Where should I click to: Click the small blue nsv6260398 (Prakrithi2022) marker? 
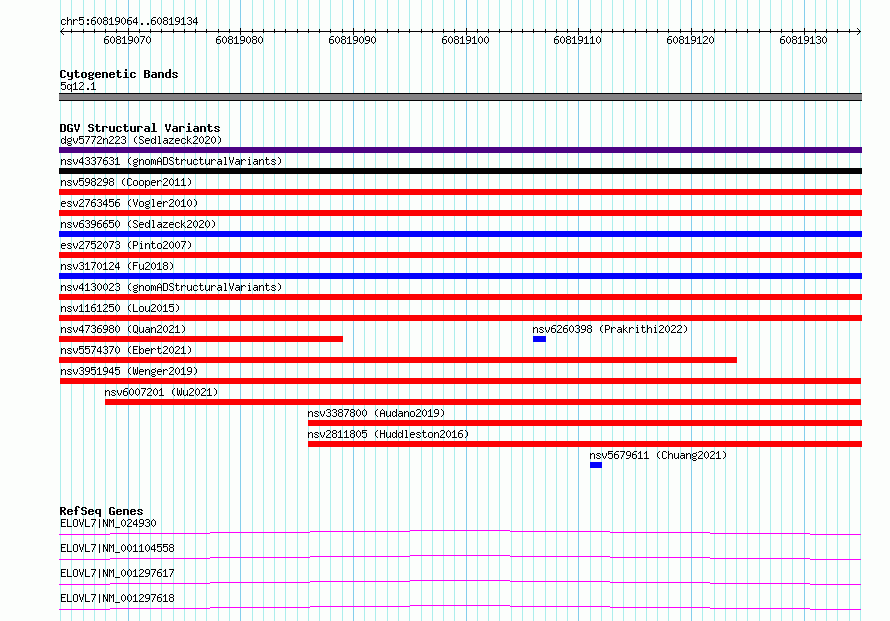pyautogui.click(x=539, y=339)
